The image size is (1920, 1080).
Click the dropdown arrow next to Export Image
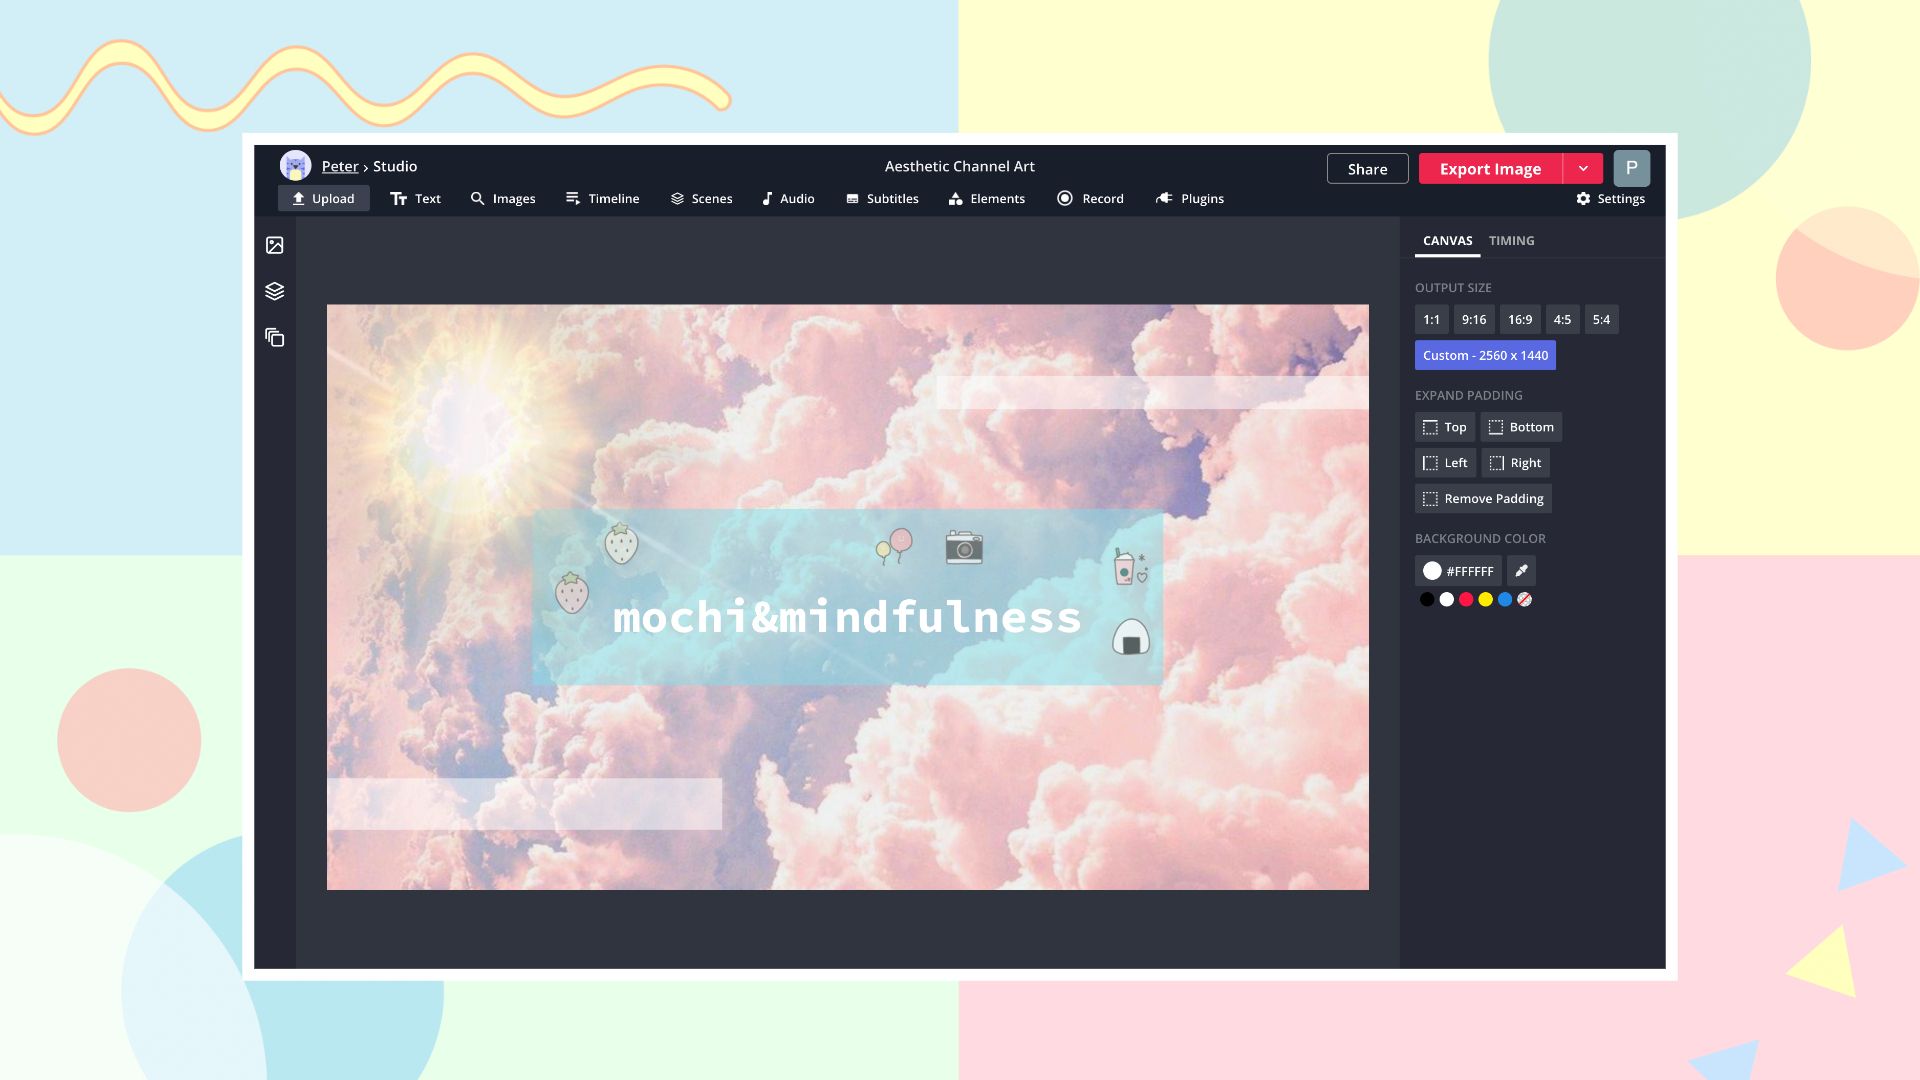point(1584,167)
